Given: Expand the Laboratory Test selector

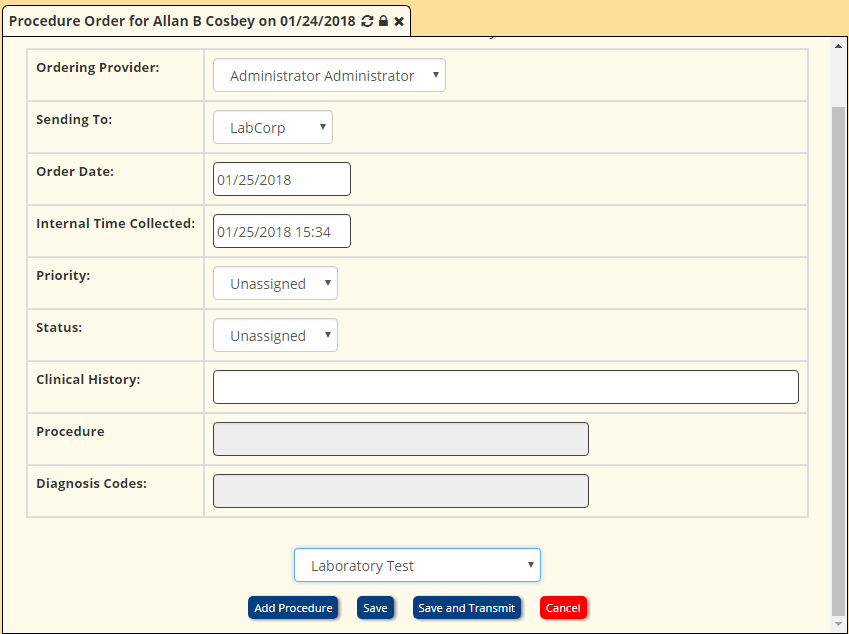Looking at the screenshot, I should [x=417, y=565].
